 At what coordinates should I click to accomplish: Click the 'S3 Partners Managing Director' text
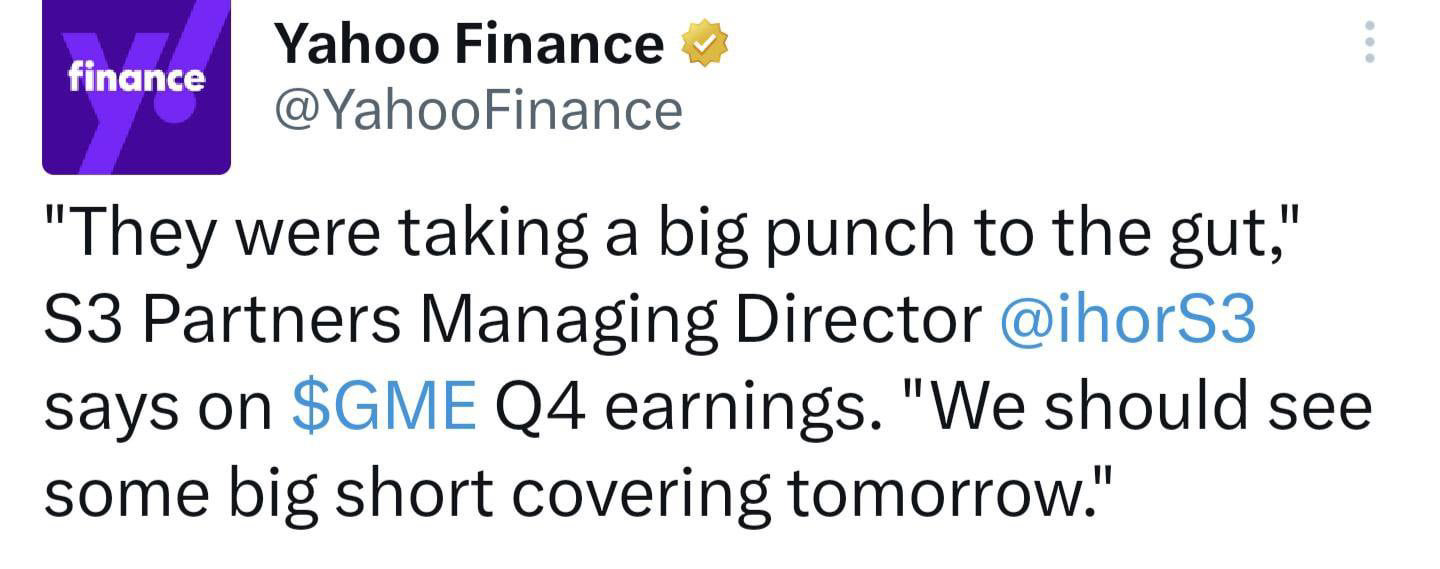pyautogui.click(x=514, y=323)
